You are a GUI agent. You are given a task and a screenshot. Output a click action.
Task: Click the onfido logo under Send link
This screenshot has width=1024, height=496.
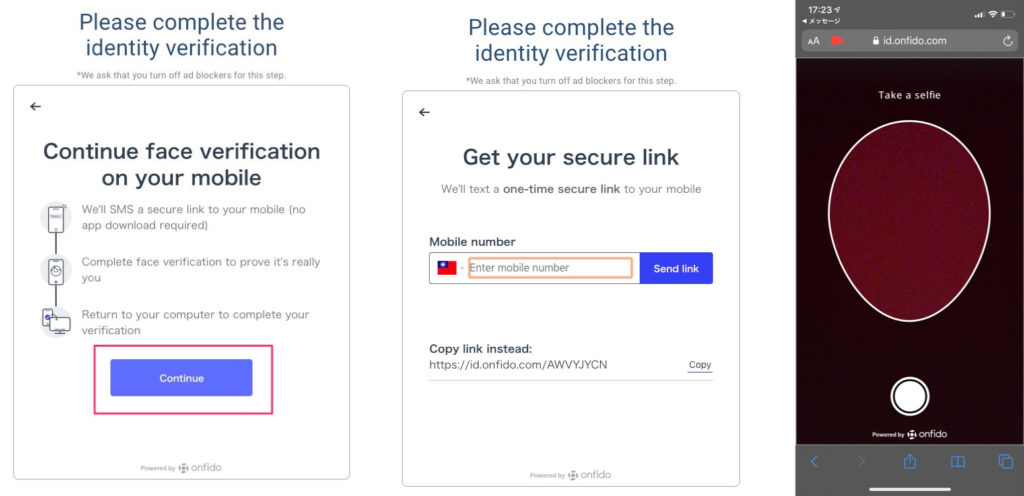pos(589,475)
